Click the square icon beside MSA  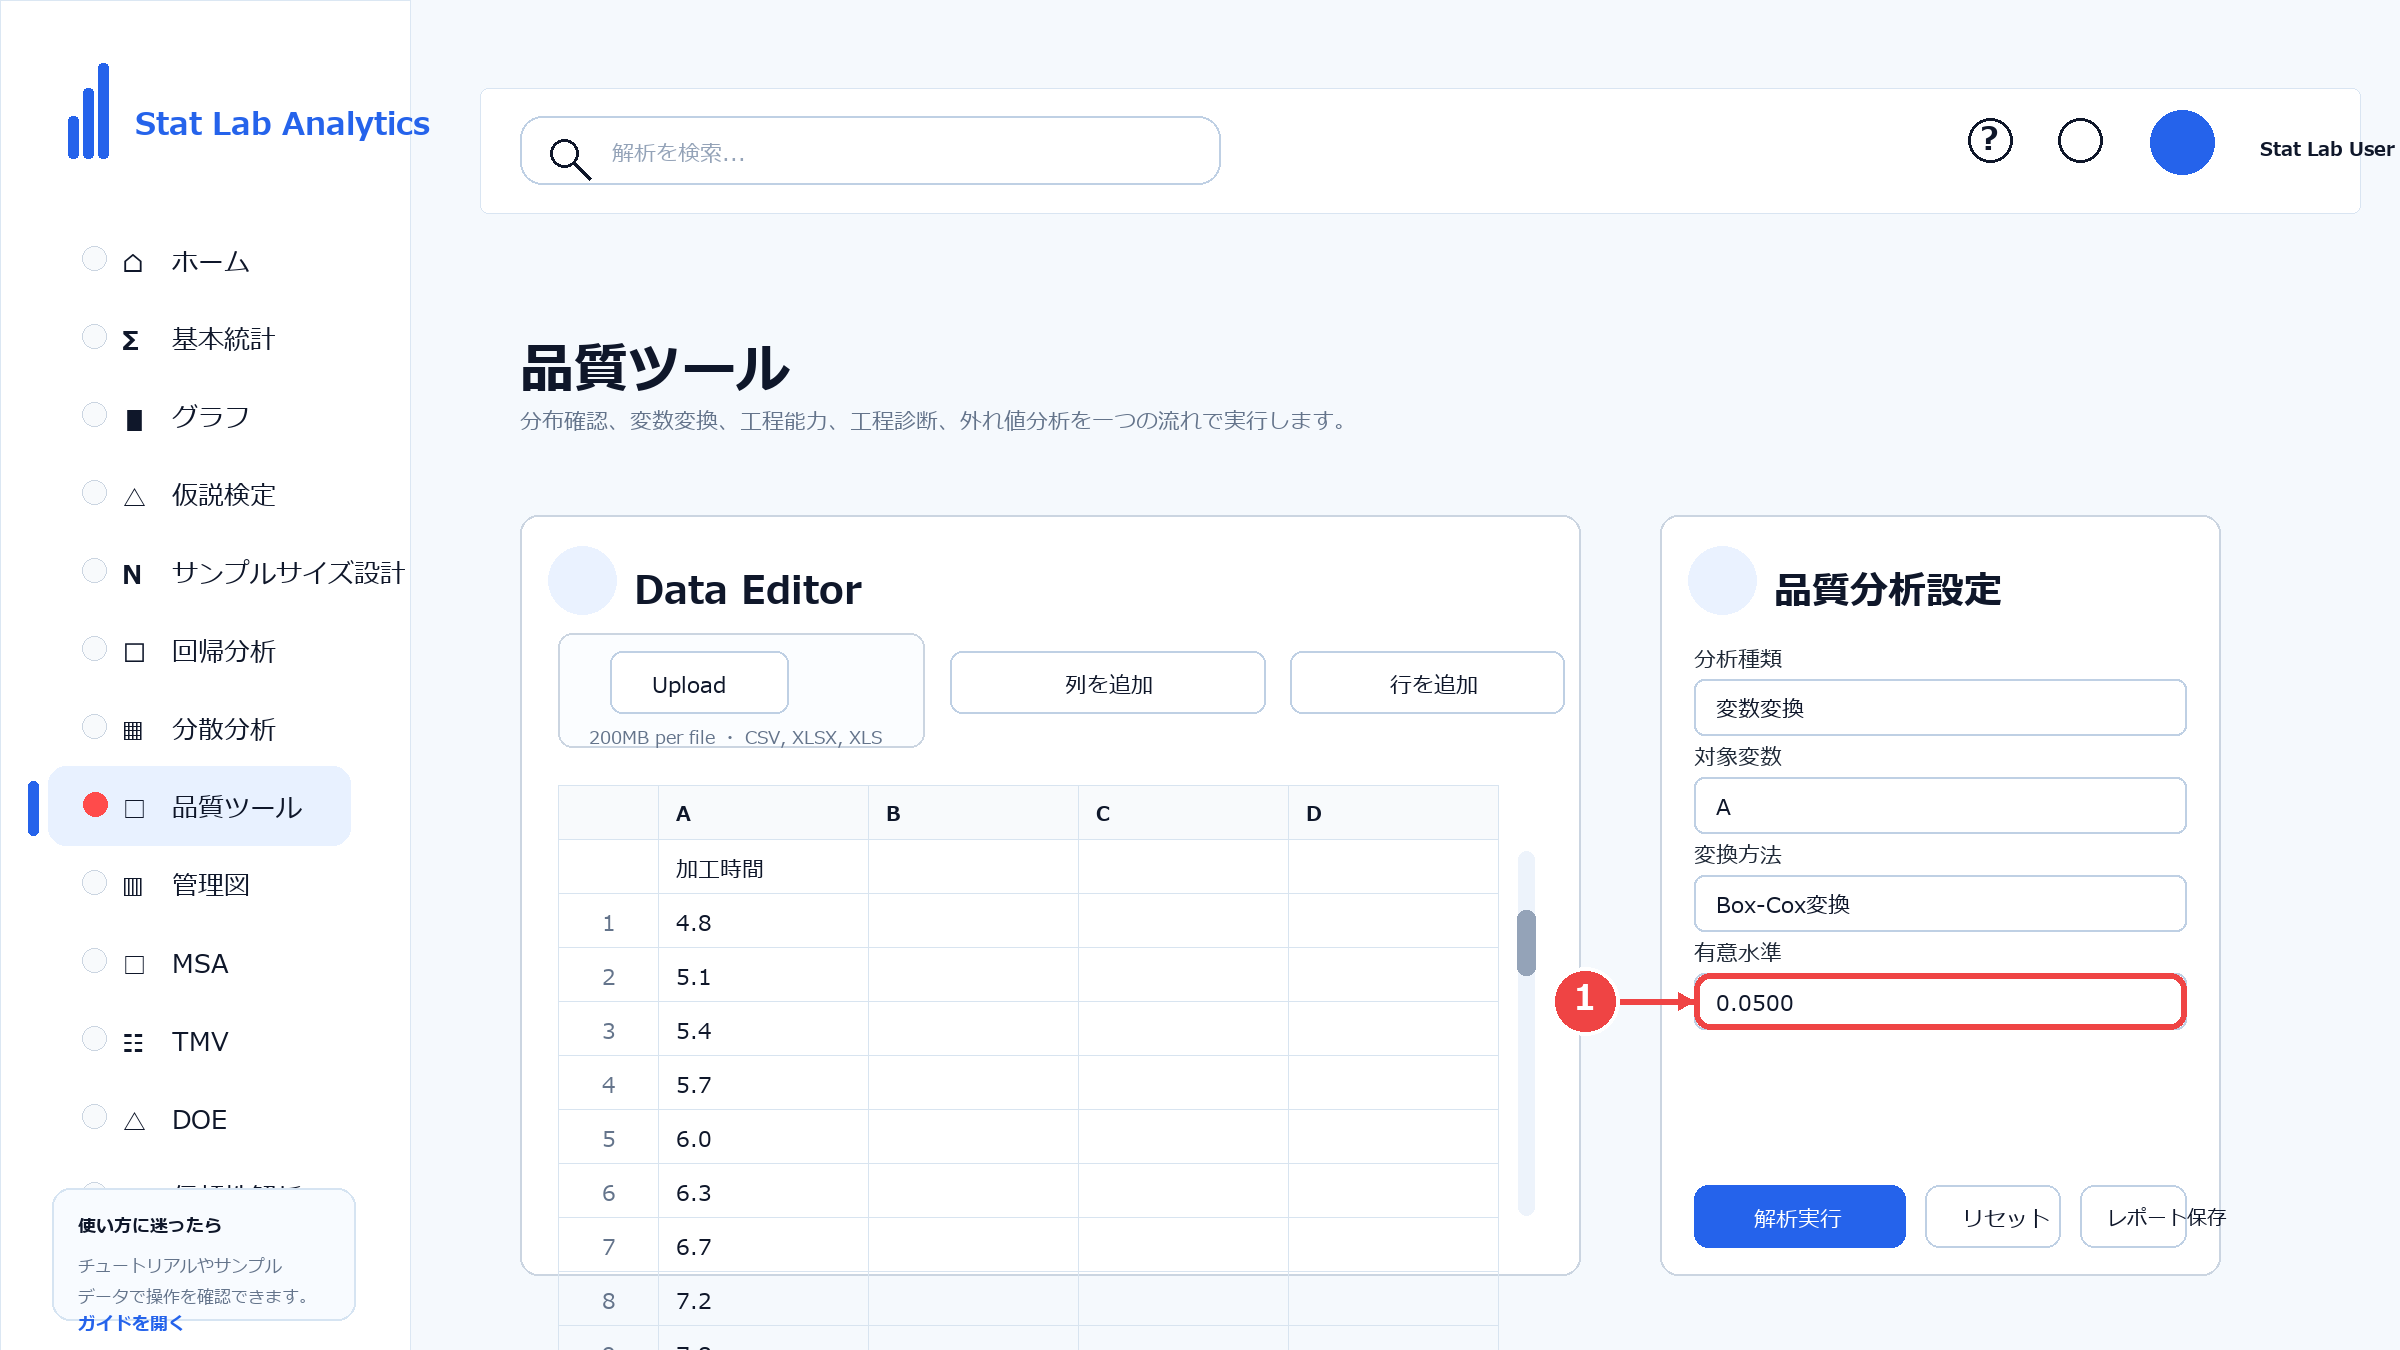[x=134, y=964]
